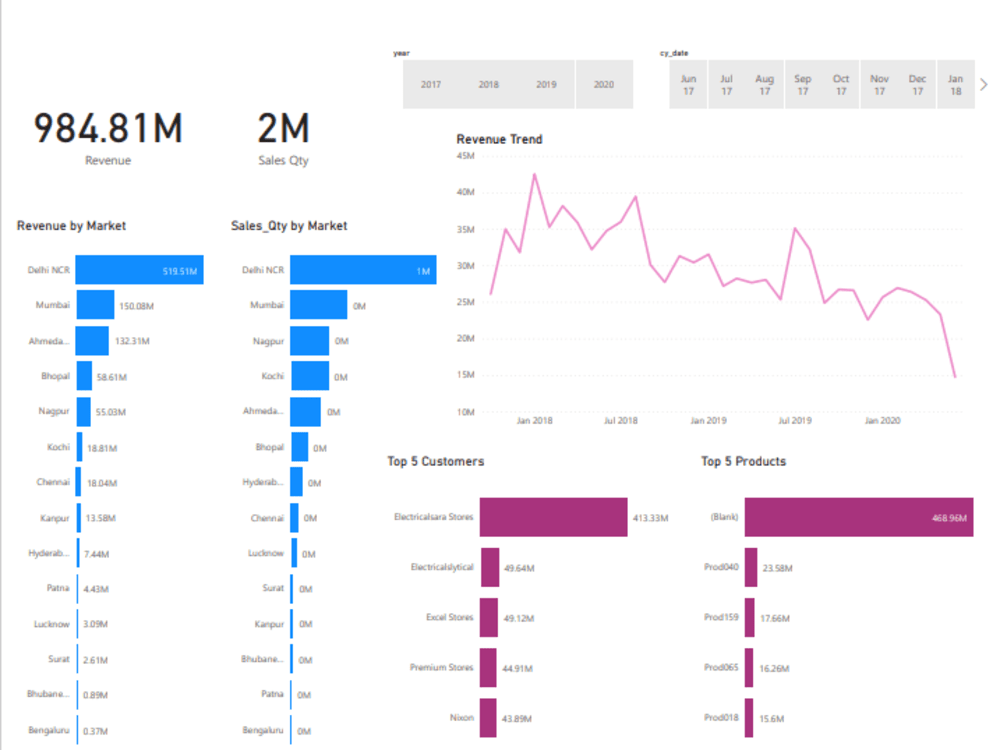Viewport: 1000px width, 750px height.
Task: Select the Delhi NCR bar in Revenue by Market
Action: [140, 269]
